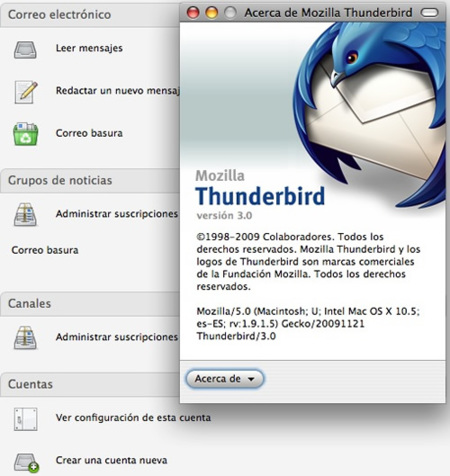Open Correo basura link under Grupos de noticias
Screen dimensions: 450x476
pos(45,250)
